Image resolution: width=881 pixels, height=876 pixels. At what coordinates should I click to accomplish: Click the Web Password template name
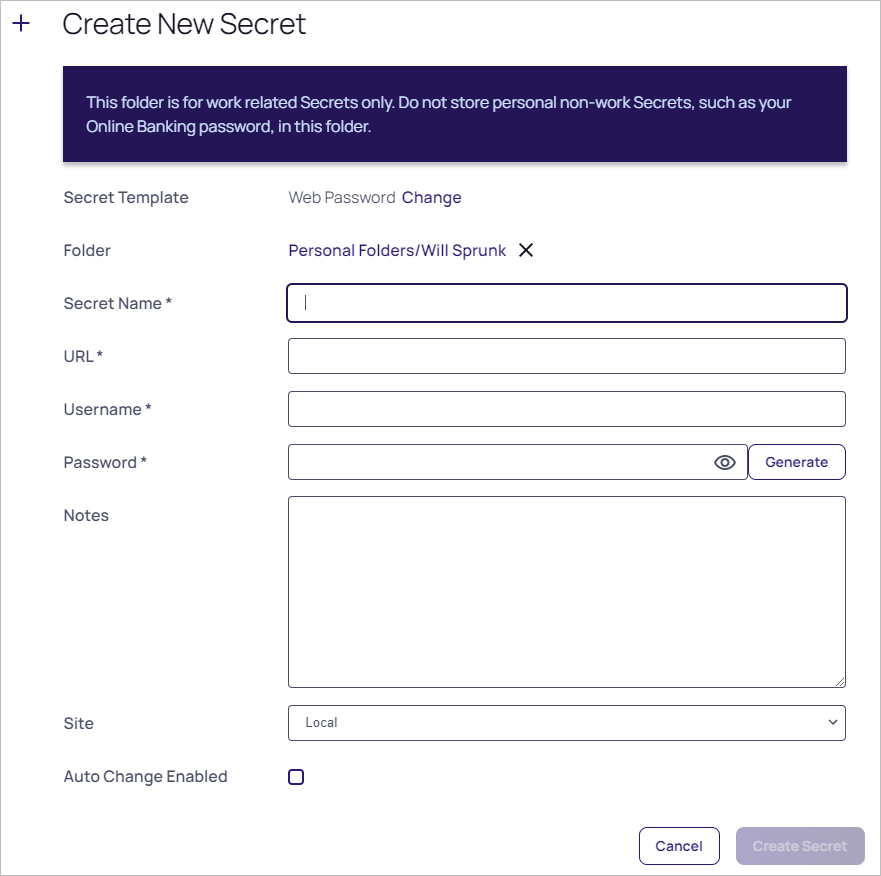tap(342, 198)
